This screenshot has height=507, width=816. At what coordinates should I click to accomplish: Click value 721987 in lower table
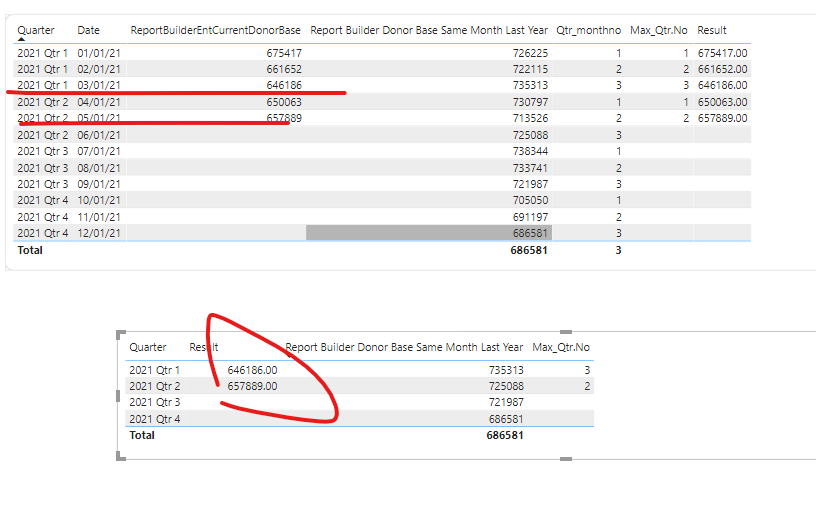point(506,402)
